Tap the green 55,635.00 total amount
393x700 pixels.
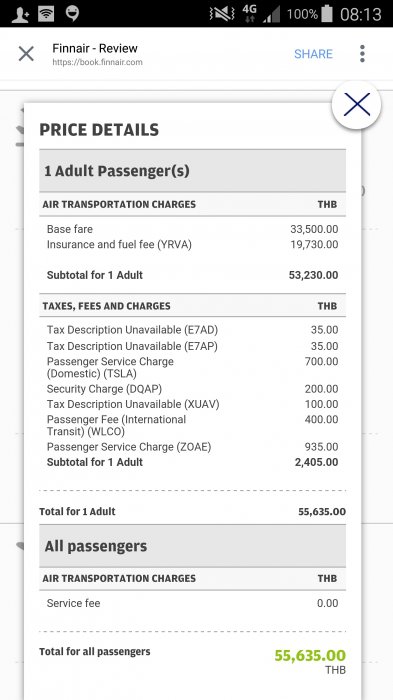[x=310, y=655]
